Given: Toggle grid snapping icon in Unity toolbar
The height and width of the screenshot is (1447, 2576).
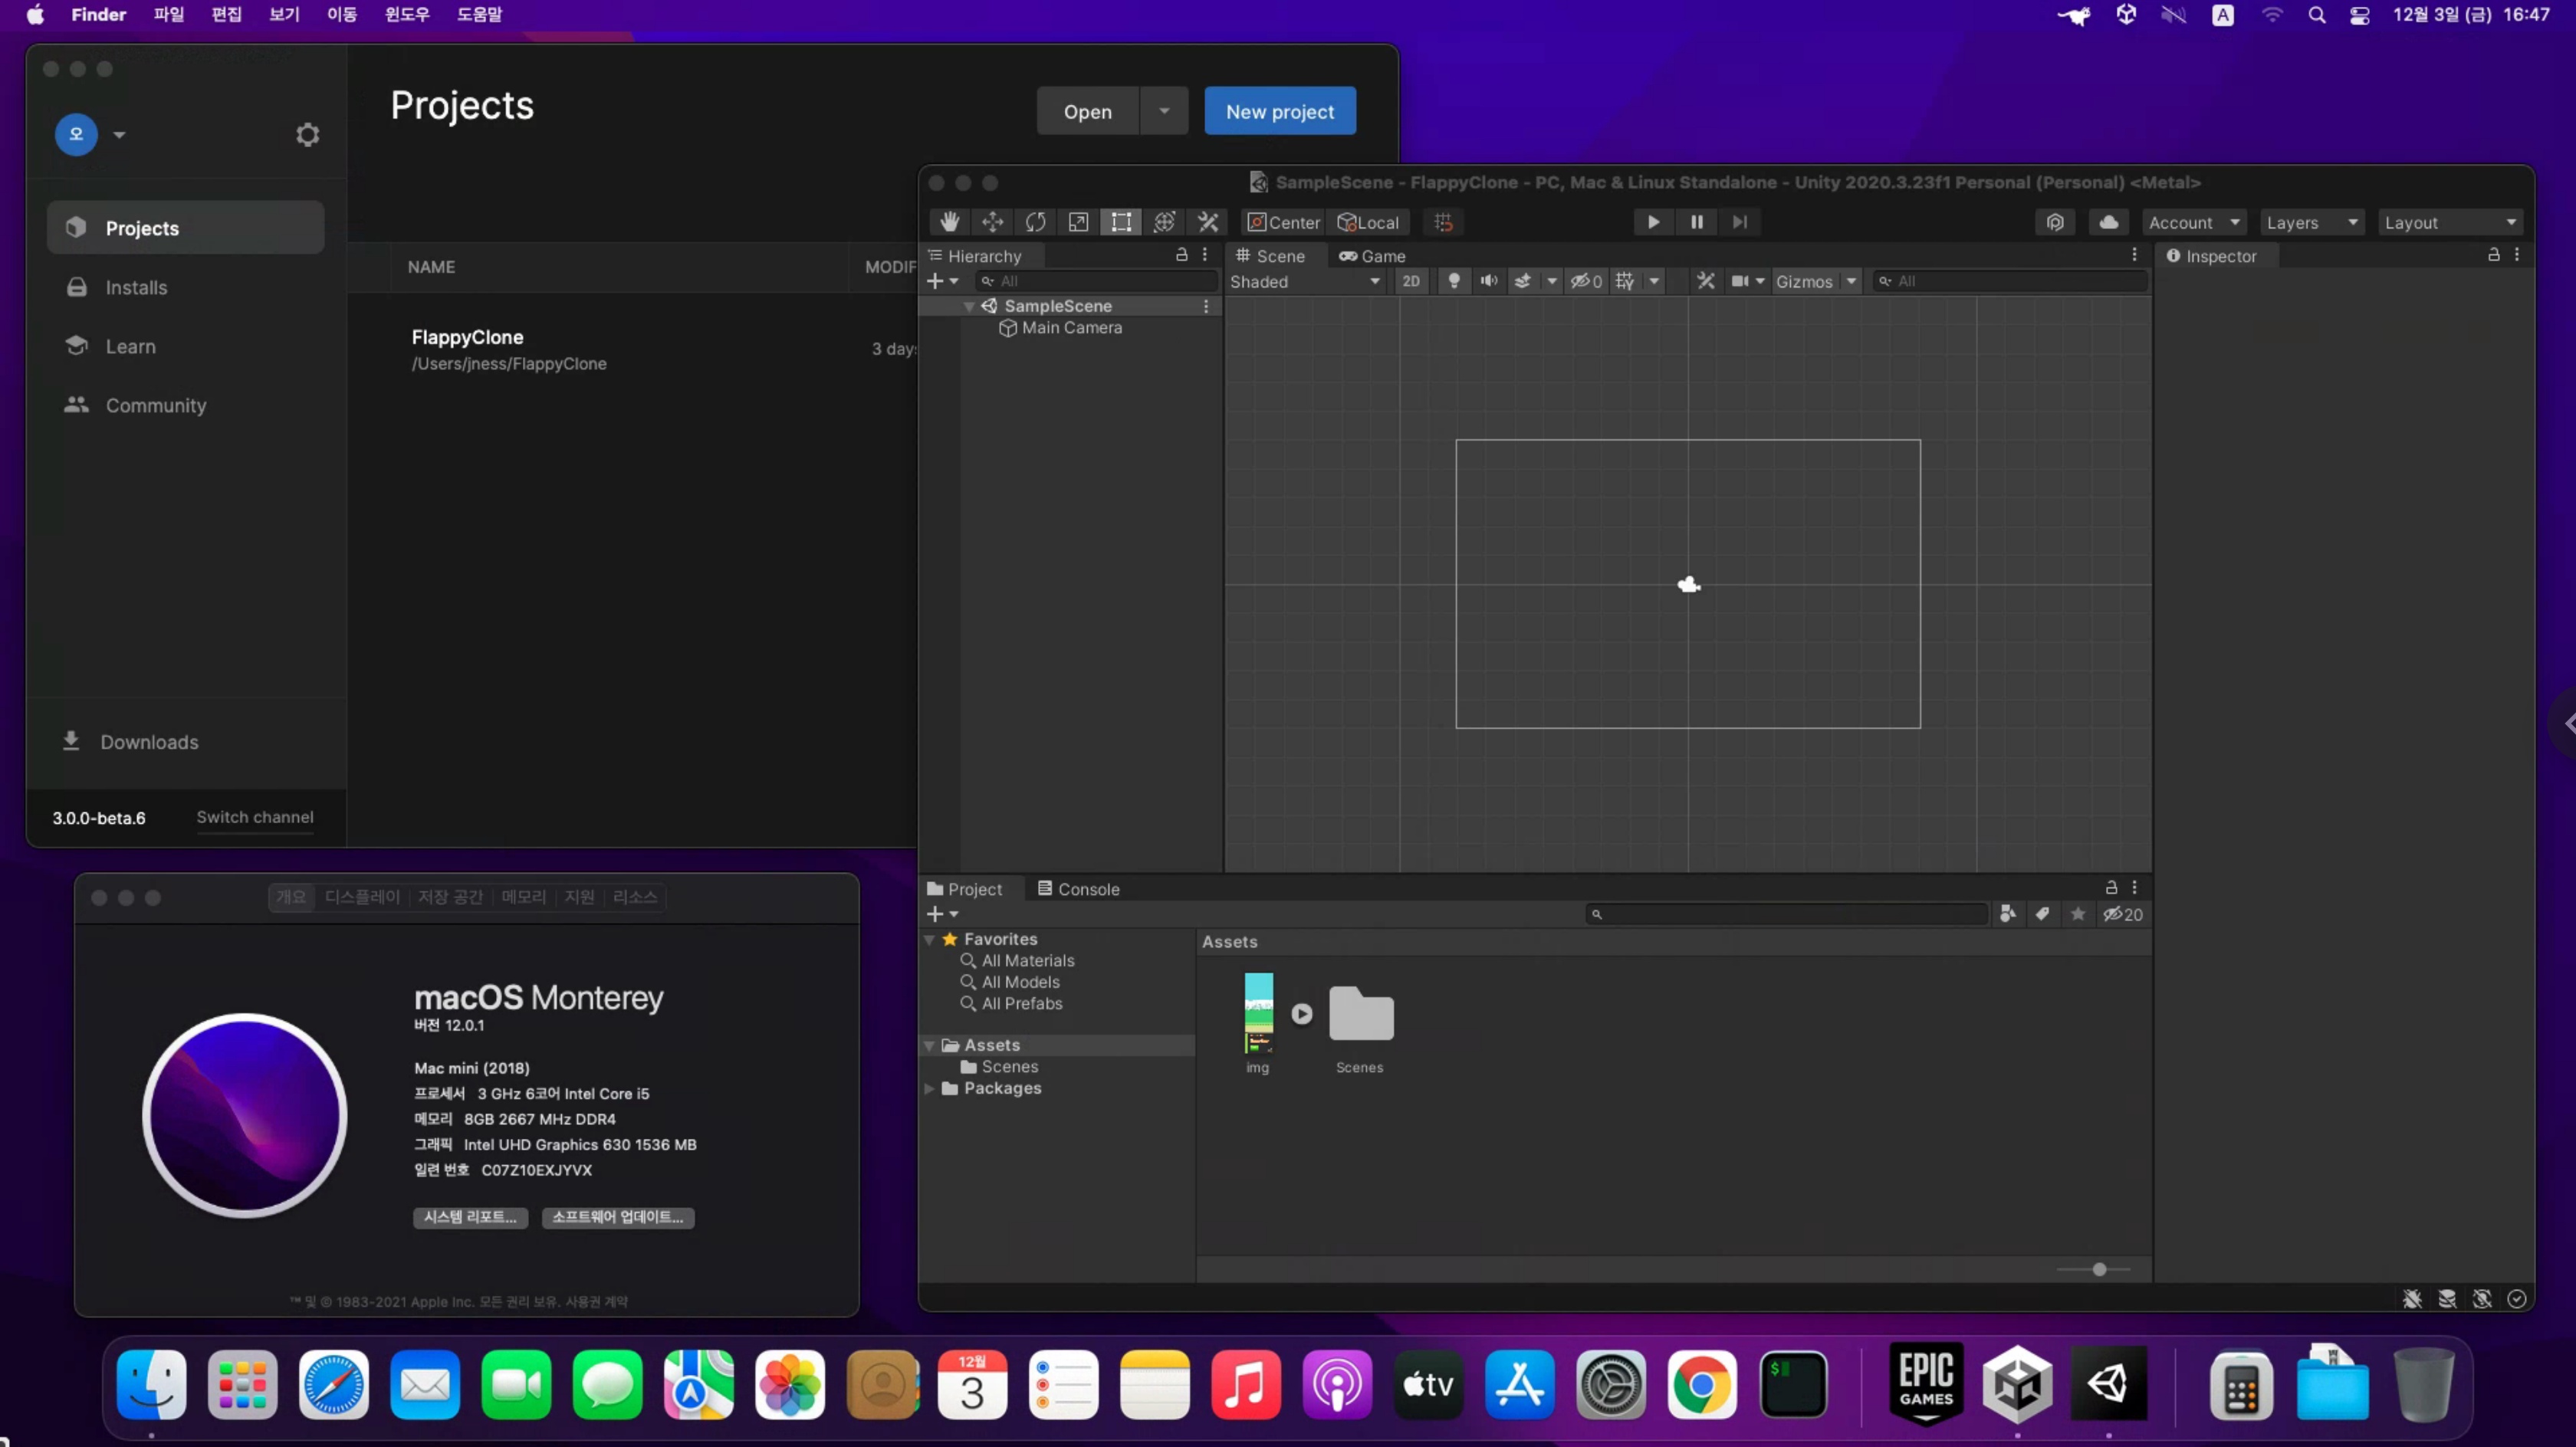Looking at the screenshot, I should [1443, 222].
